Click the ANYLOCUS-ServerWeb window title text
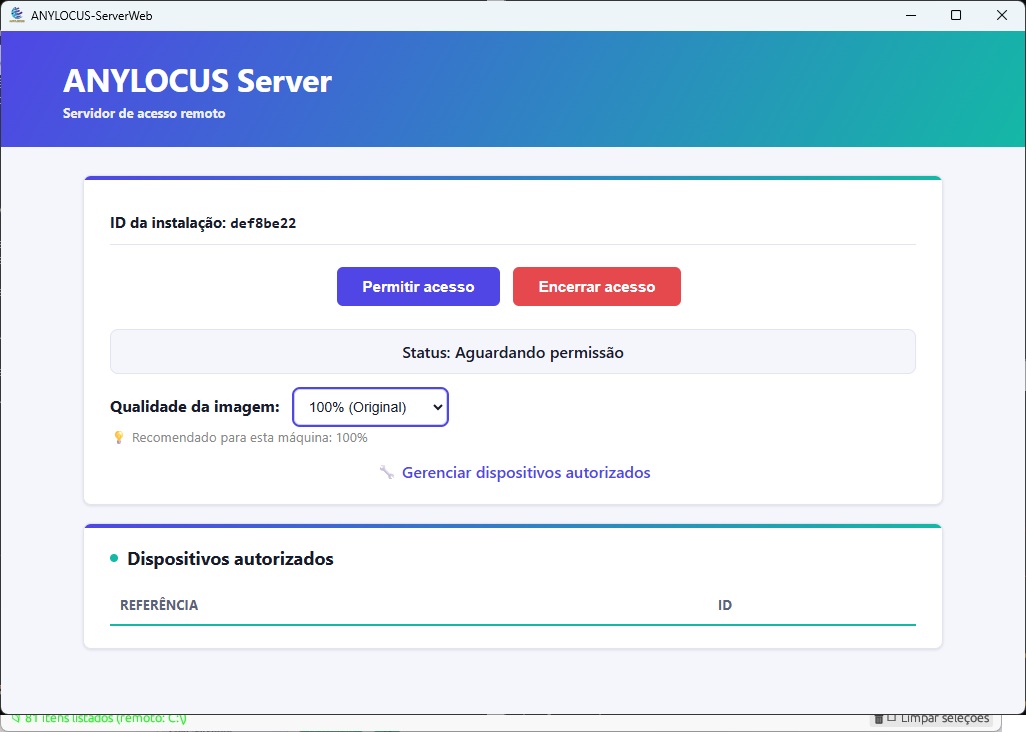Screen dimensions: 1026x732 pos(92,16)
